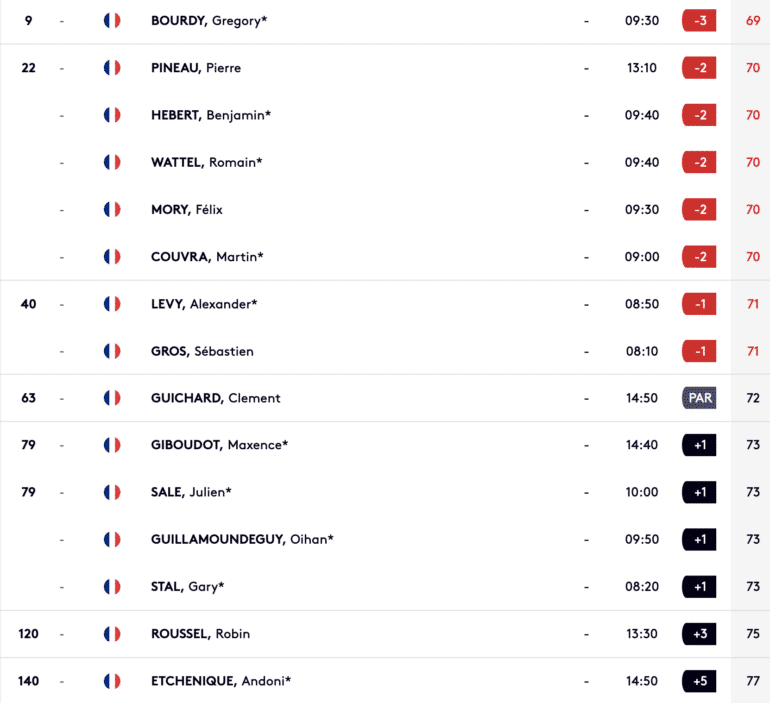The width and height of the screenshot is (770, 703).
Task: Open player profile WATTEL, Romain
Action: [207, 162]
